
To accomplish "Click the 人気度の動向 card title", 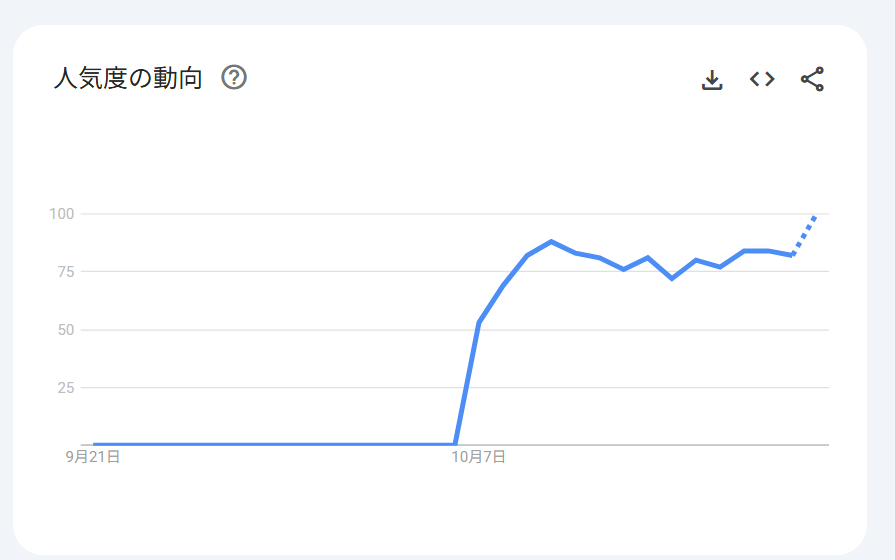I will (128, 78).
